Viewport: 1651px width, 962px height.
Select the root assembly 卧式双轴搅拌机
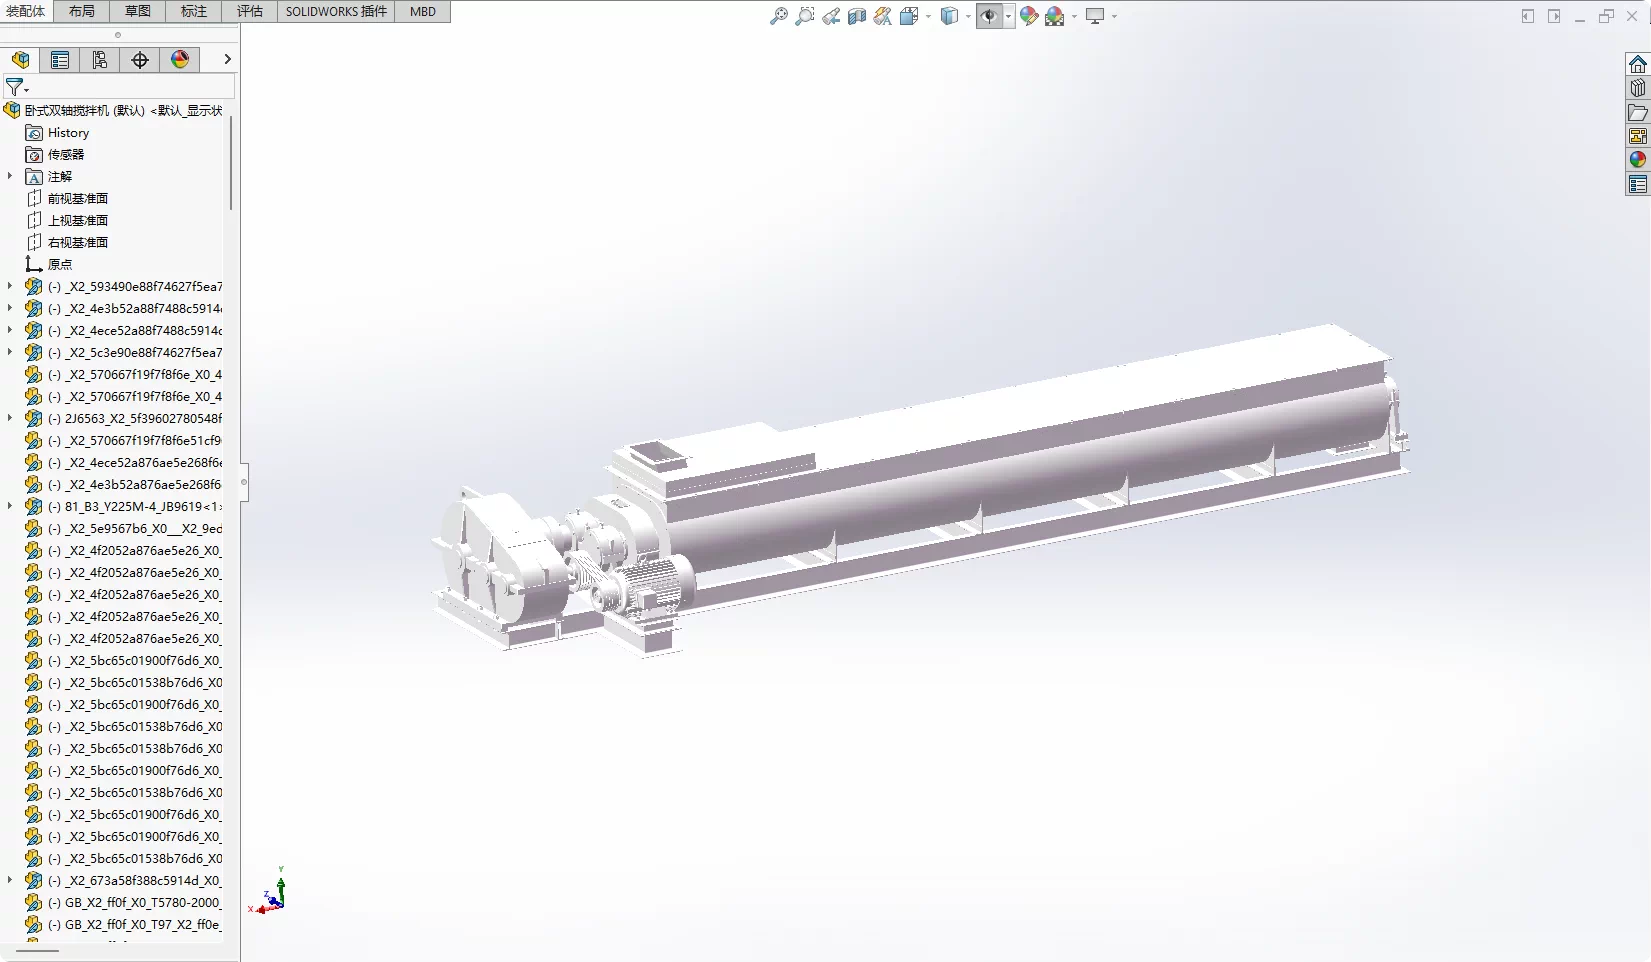[x=113, y=110]
